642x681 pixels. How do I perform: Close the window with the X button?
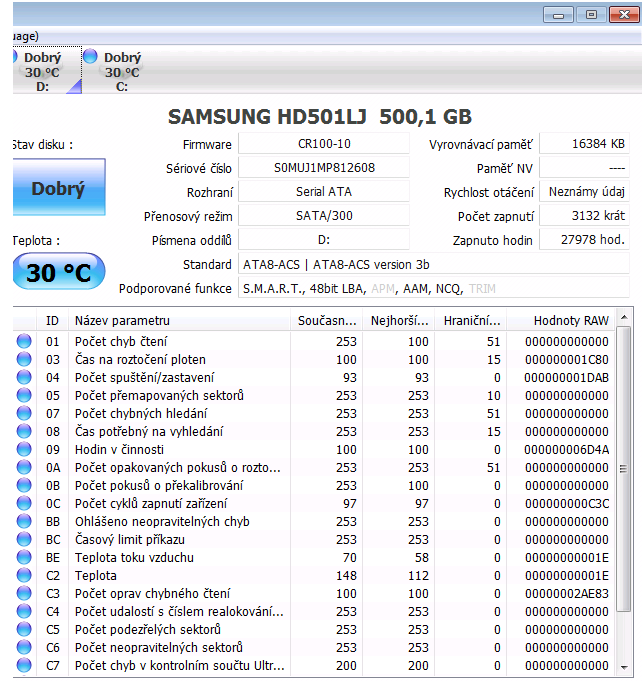click(x=625, y=15)
